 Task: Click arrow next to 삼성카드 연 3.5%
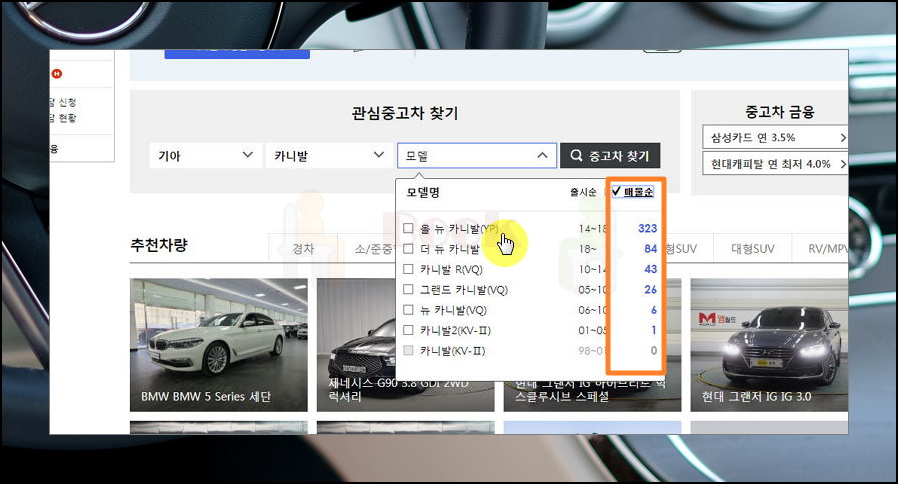point(842,137)
